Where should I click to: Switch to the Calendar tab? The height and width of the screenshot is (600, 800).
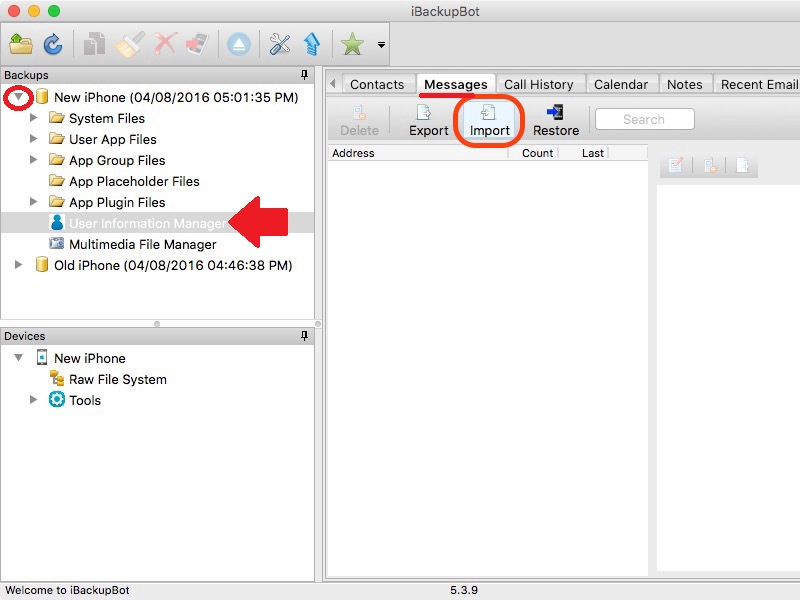pyautogui.click(x=621, y=84)
